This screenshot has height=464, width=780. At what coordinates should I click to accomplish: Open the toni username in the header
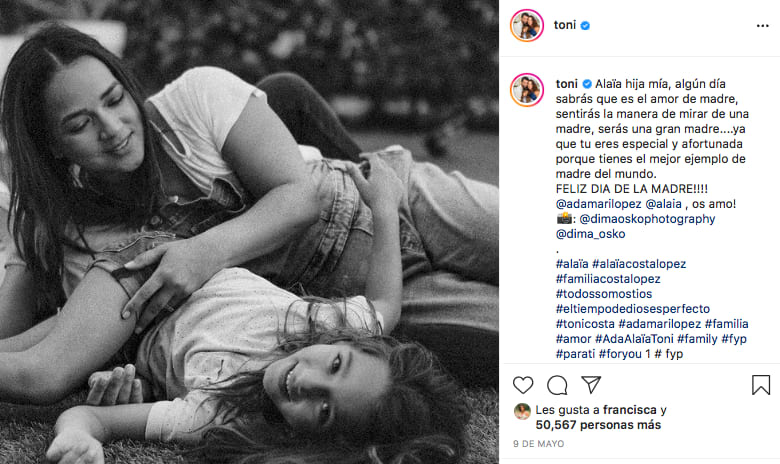[565, 25]
